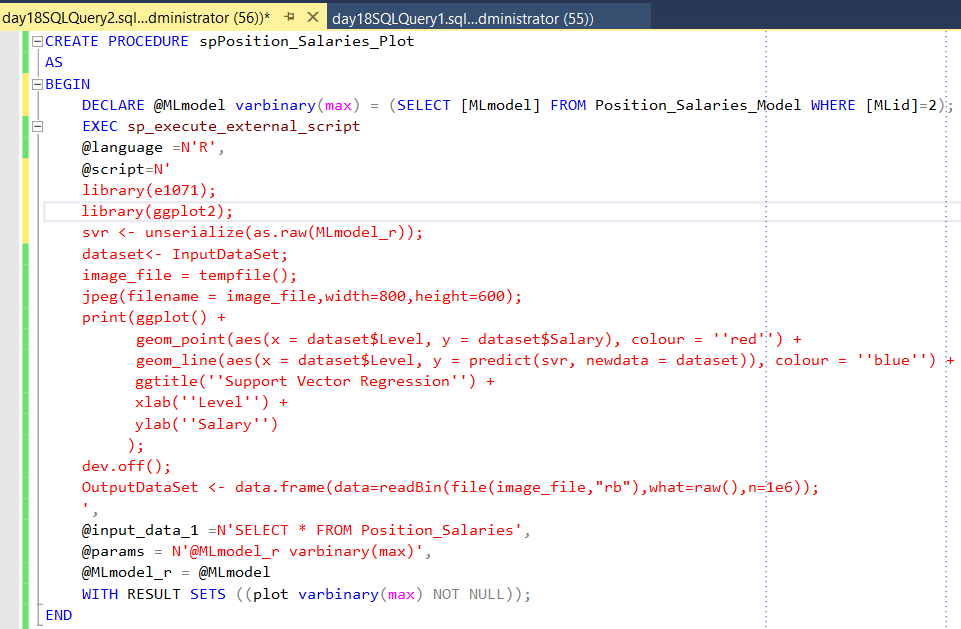Click print(ggplot() + line
The image size is (961, 629).
[x=154, y=318]
